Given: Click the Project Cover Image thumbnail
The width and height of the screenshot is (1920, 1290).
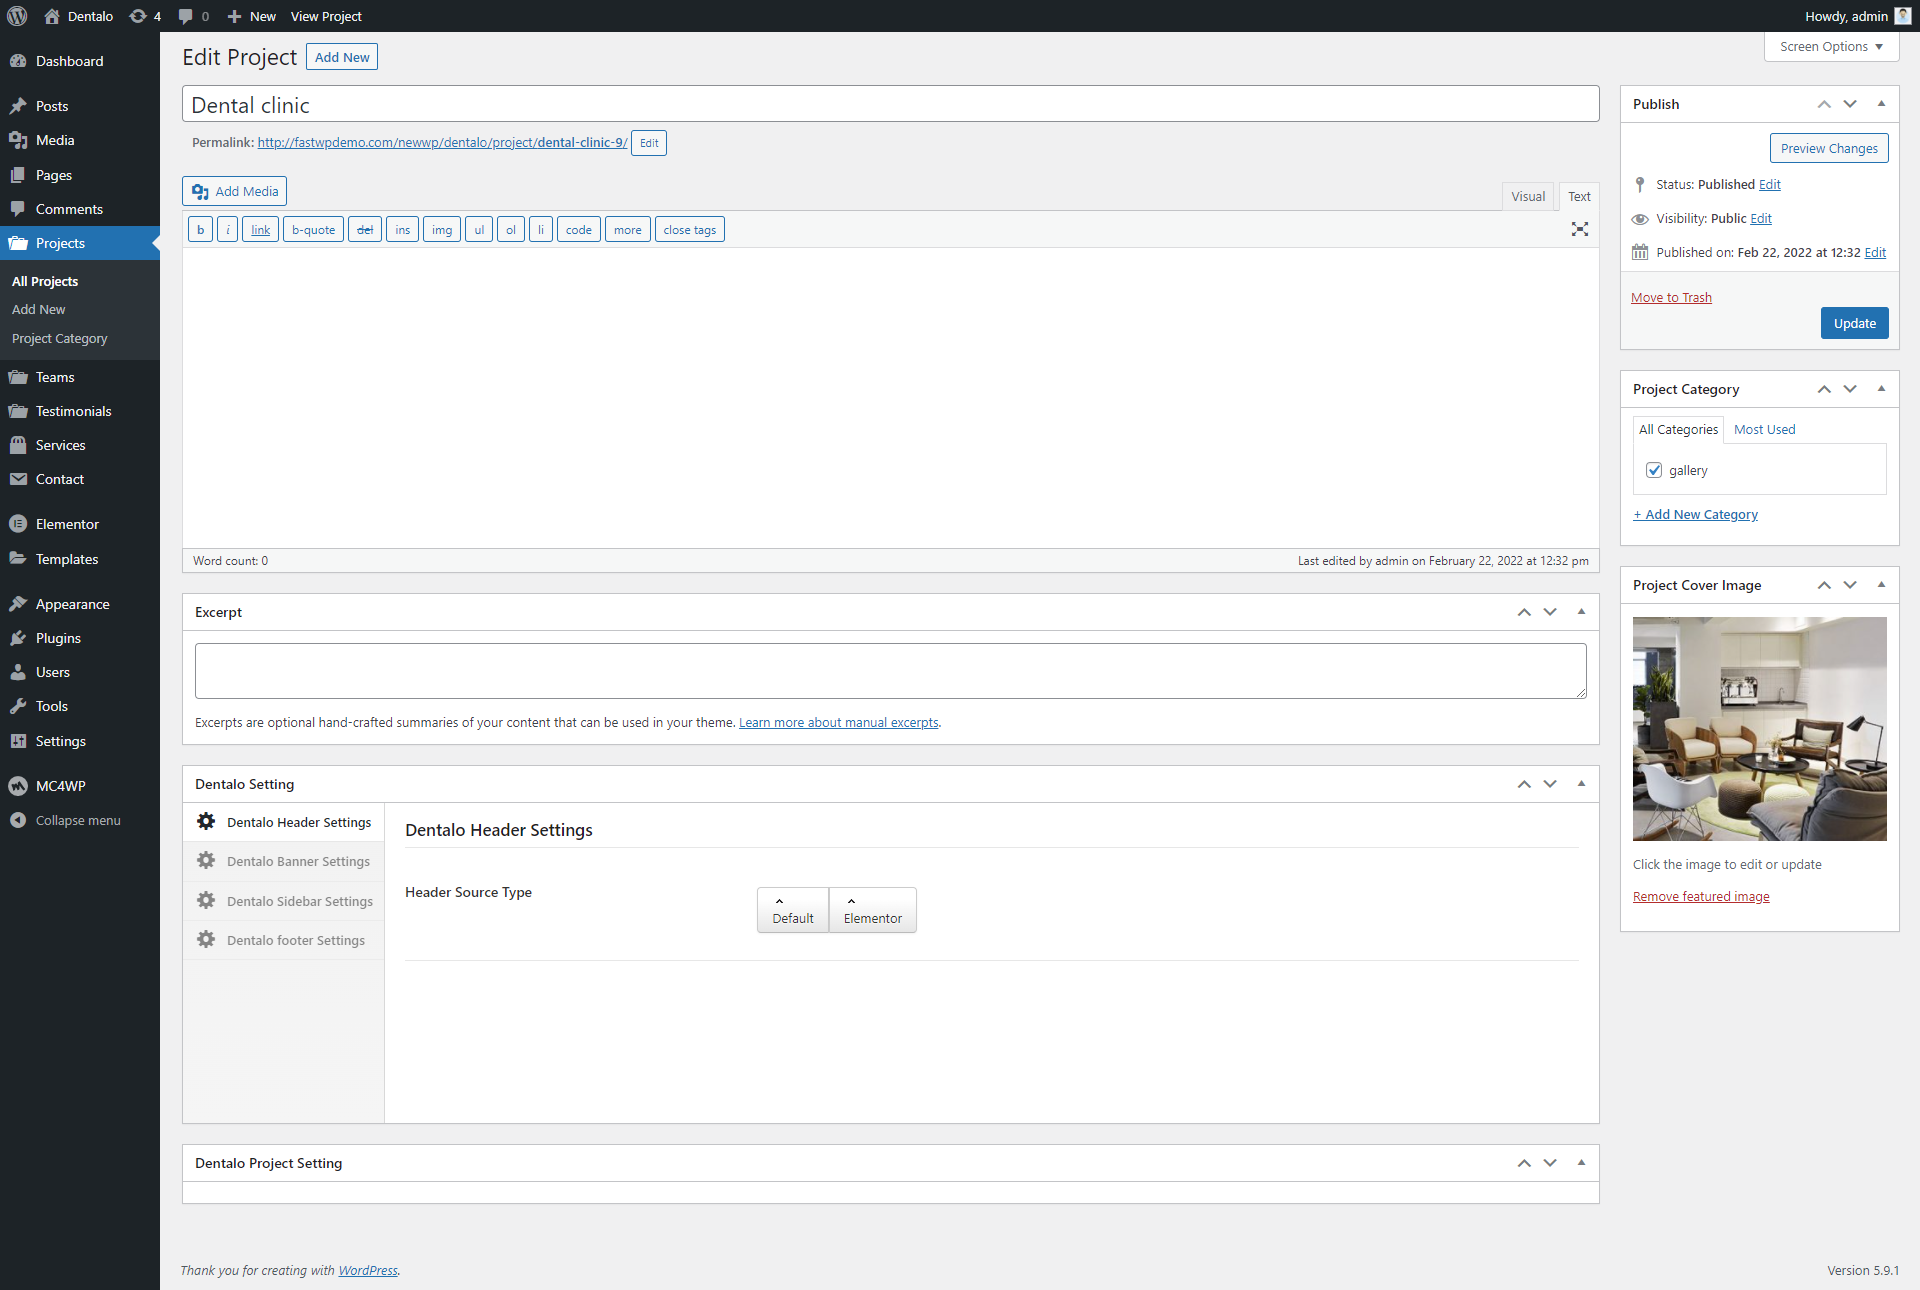Looking at the screenshot, I should (1759, 728).
